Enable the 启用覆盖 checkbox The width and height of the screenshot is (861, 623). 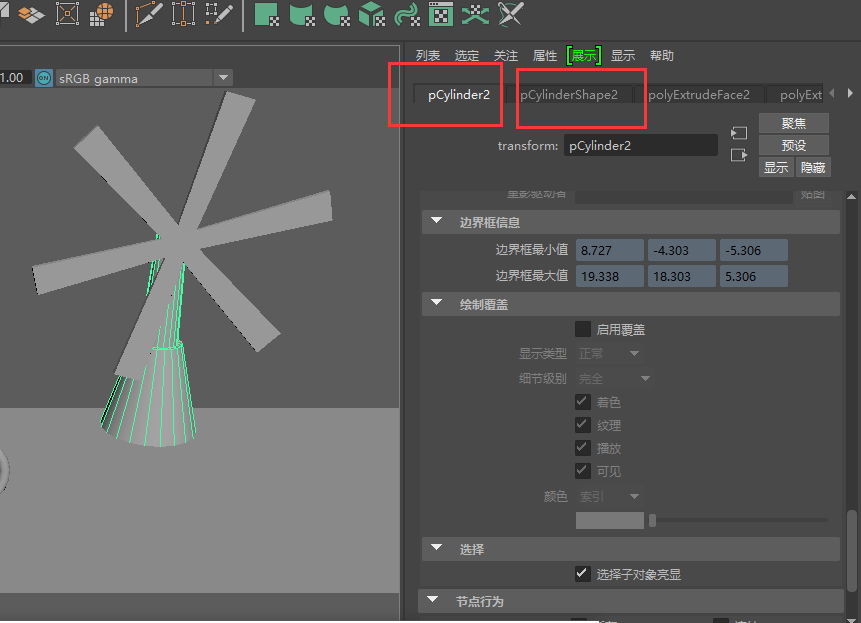point(583,329)
